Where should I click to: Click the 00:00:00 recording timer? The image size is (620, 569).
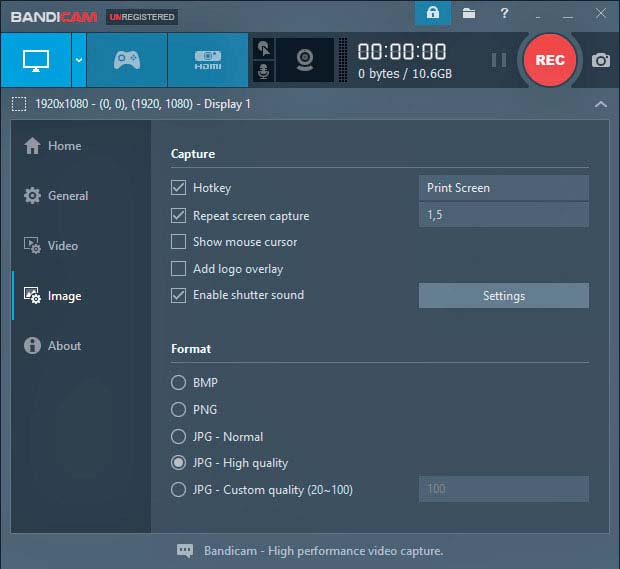[402, 52]
